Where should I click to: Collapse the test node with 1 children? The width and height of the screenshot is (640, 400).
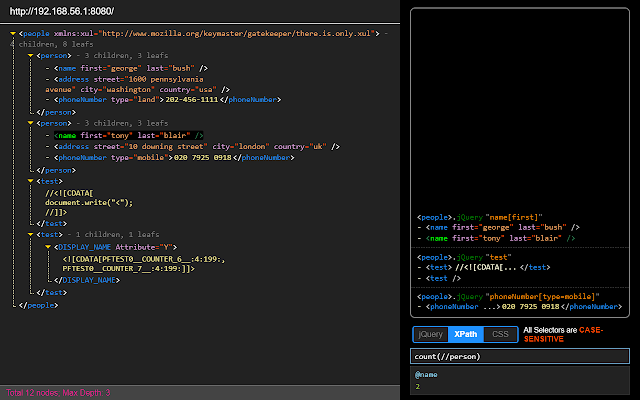pos(31,234)
